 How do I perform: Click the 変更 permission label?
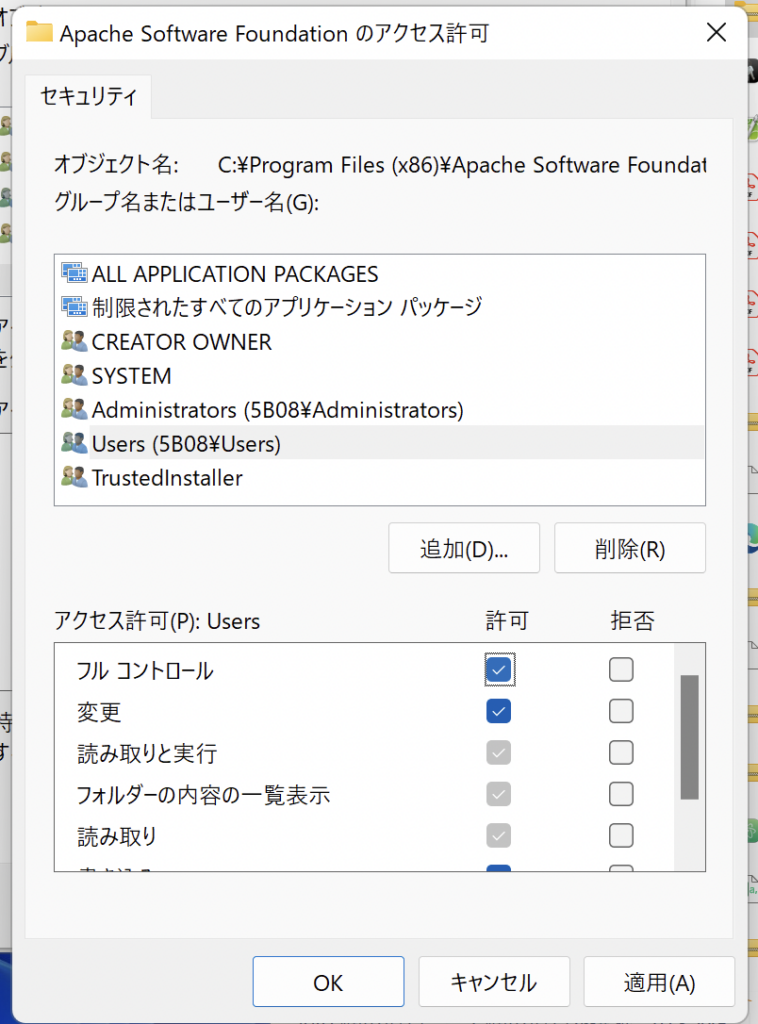[x=99, y=712]
